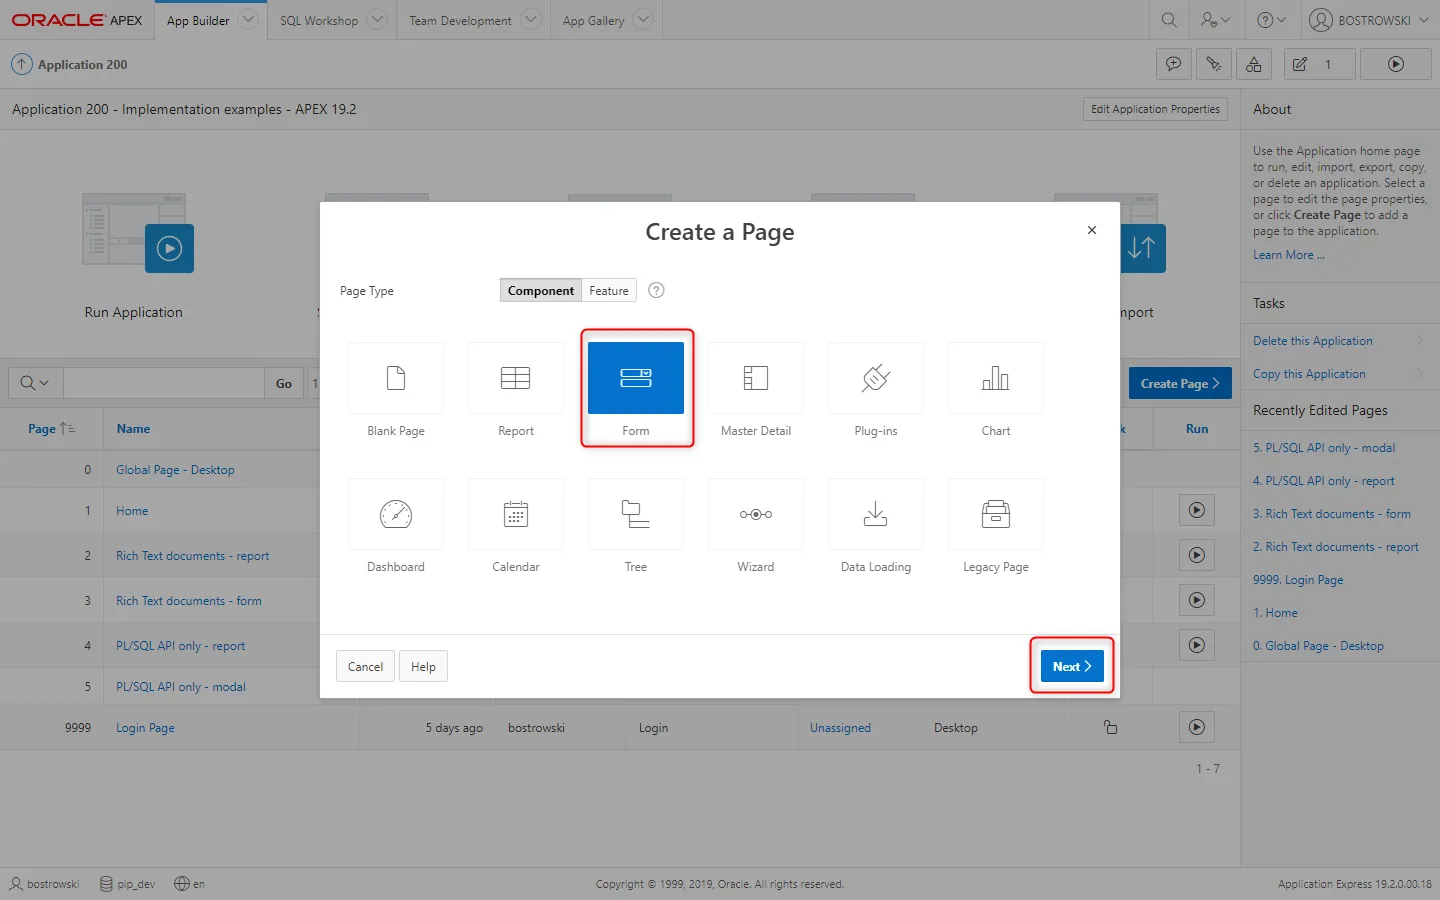Toggle page type to Component
The height and width of the screenshot is (900, 1440).
pyautogui.click(x=540, y=291)
